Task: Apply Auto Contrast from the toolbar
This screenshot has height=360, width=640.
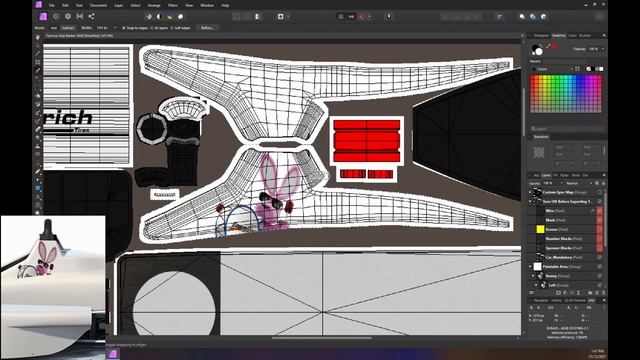Action: tap(159, 16)
